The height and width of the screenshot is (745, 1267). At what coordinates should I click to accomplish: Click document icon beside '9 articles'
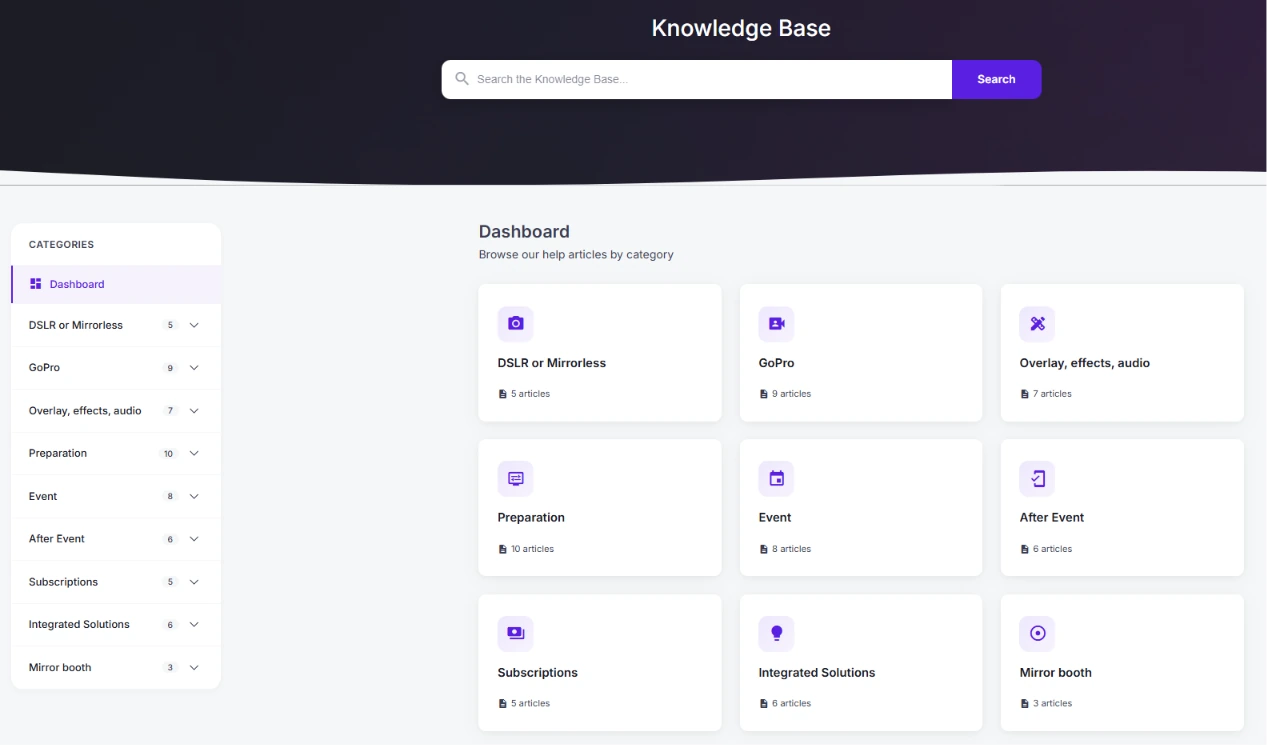click(x=764, y=394)
